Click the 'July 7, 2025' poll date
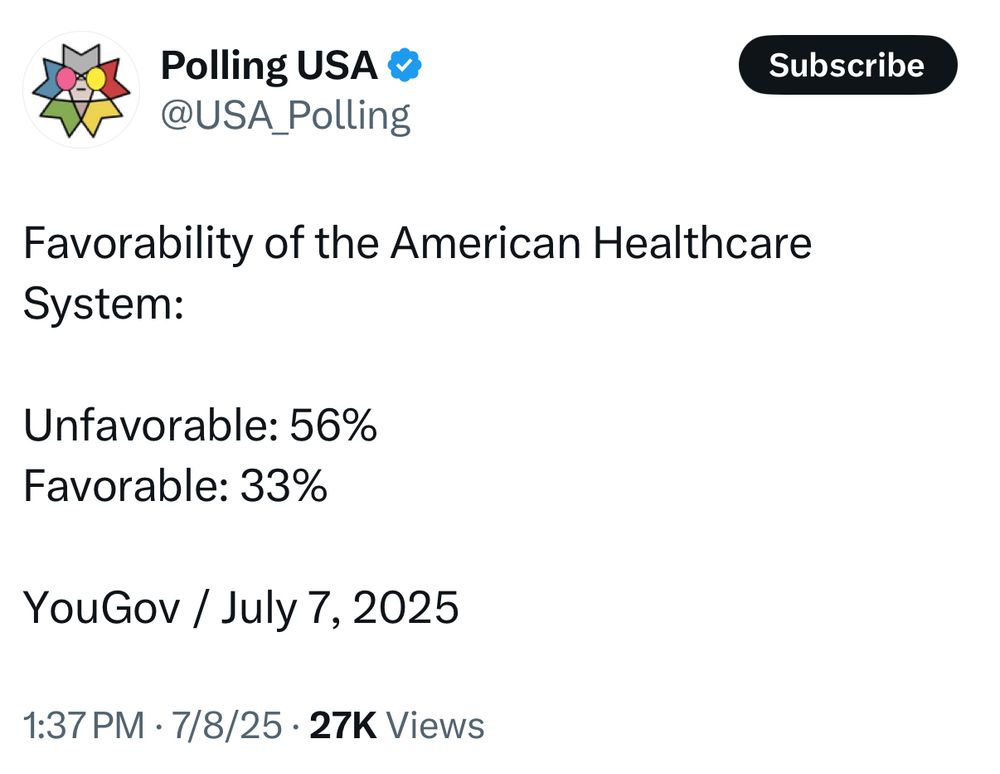The image size is (1000, 774). click(x=340, y=609)
